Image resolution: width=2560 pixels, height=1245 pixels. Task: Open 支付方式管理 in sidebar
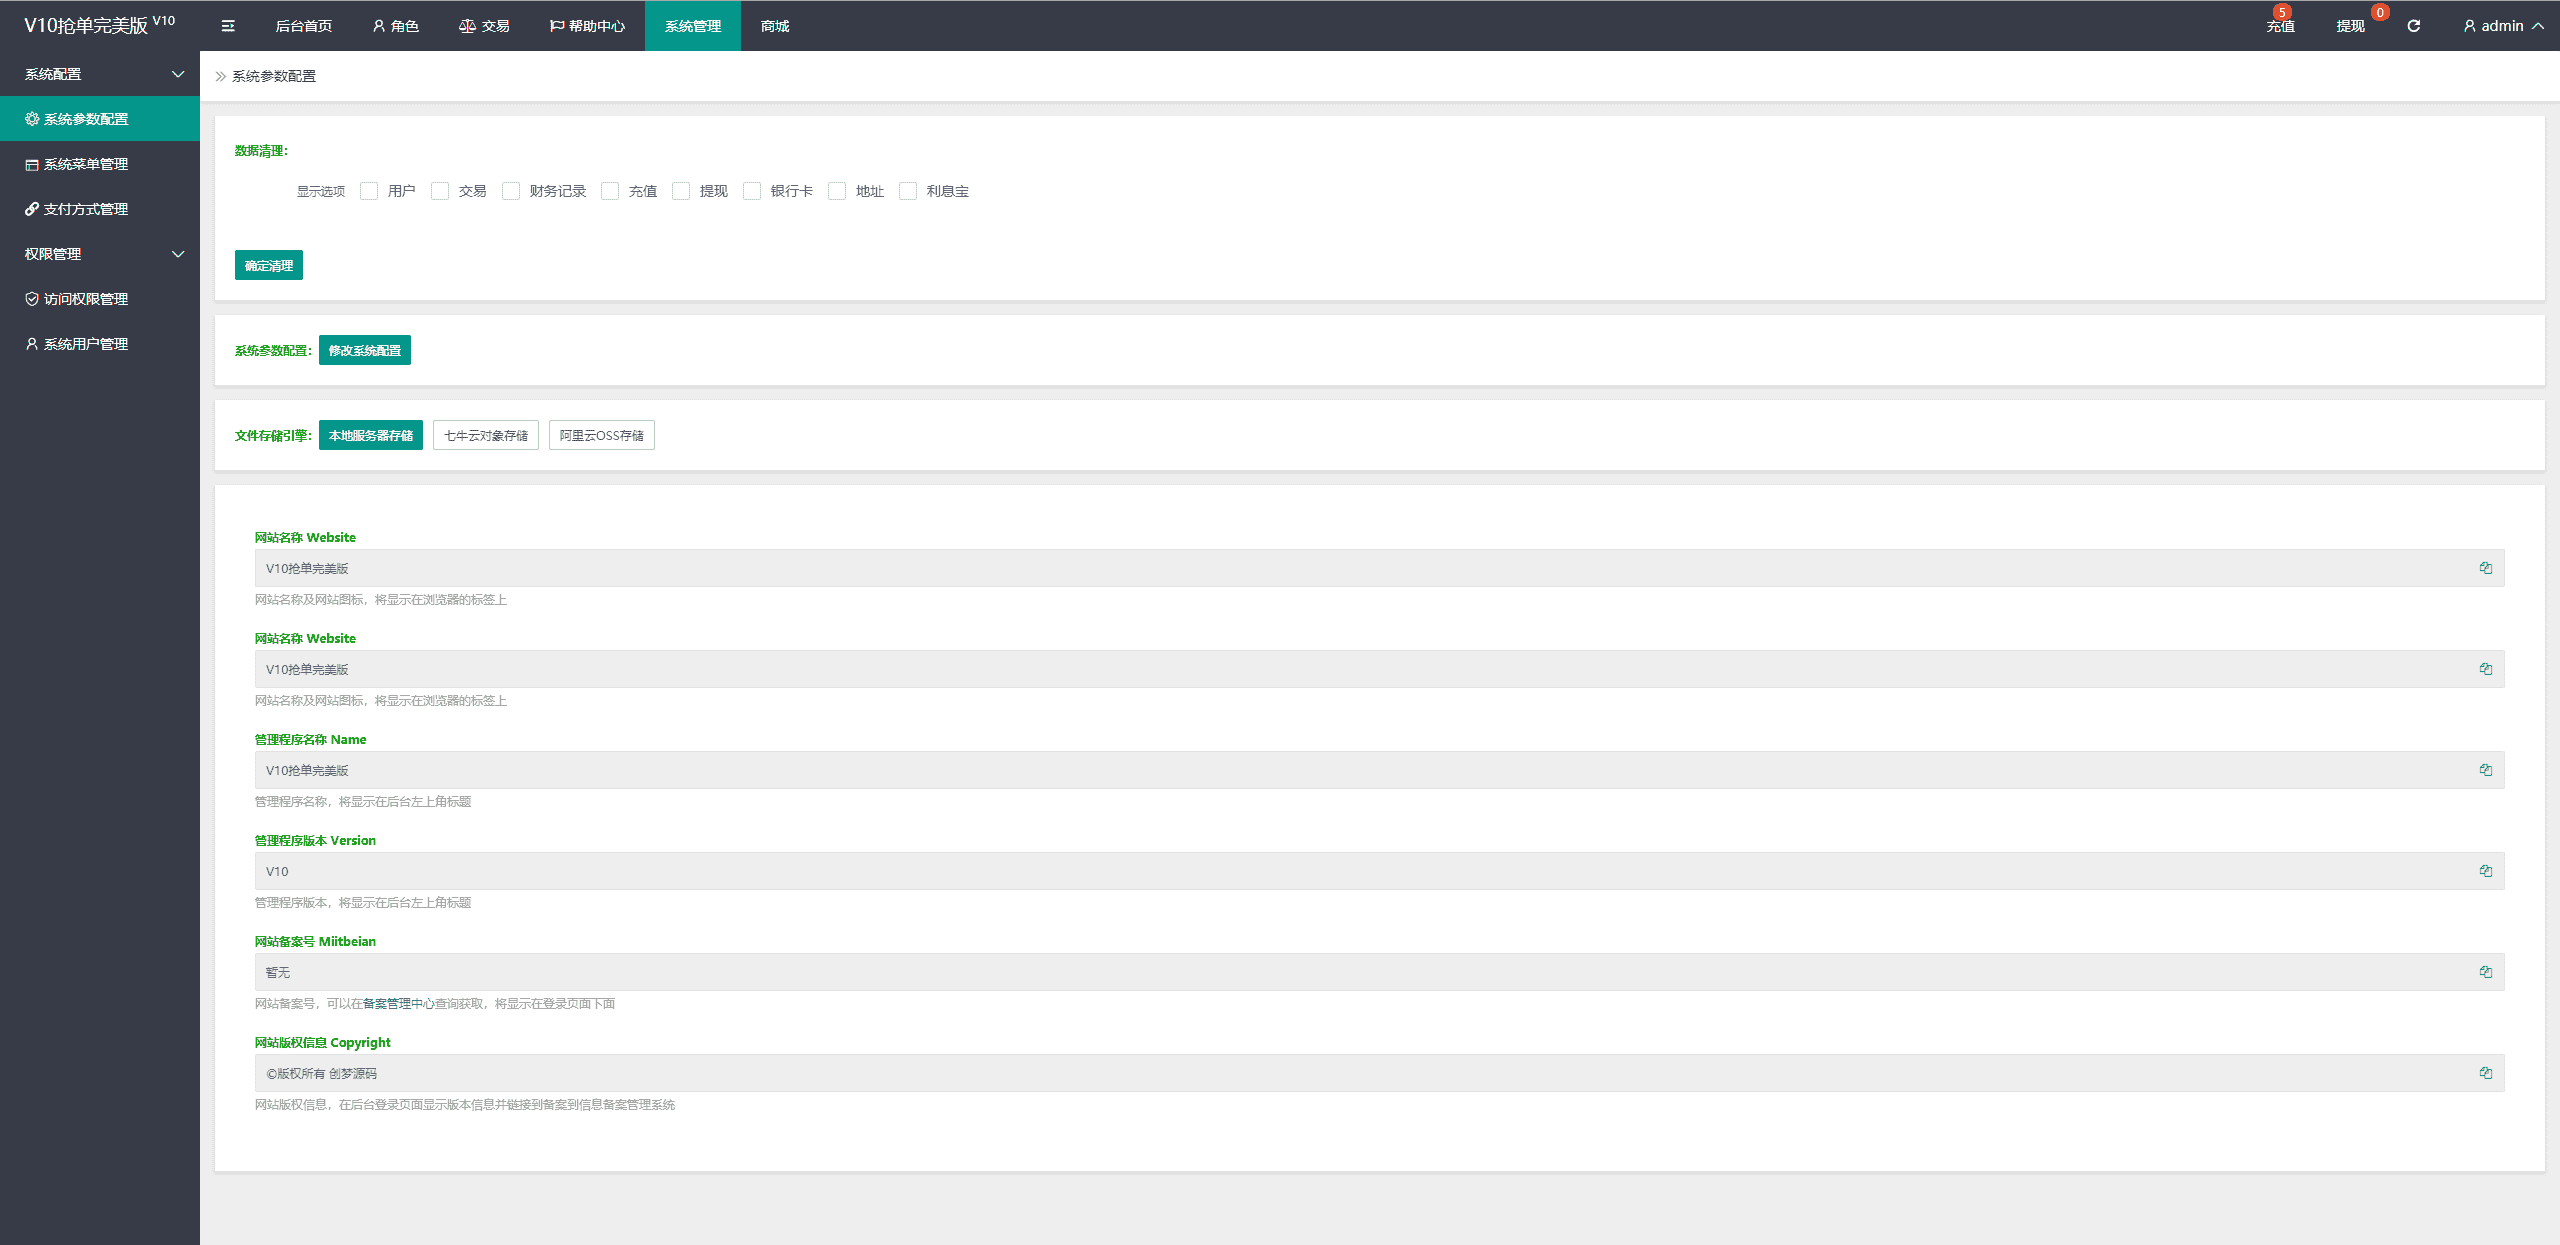click(x=86, y=209)
